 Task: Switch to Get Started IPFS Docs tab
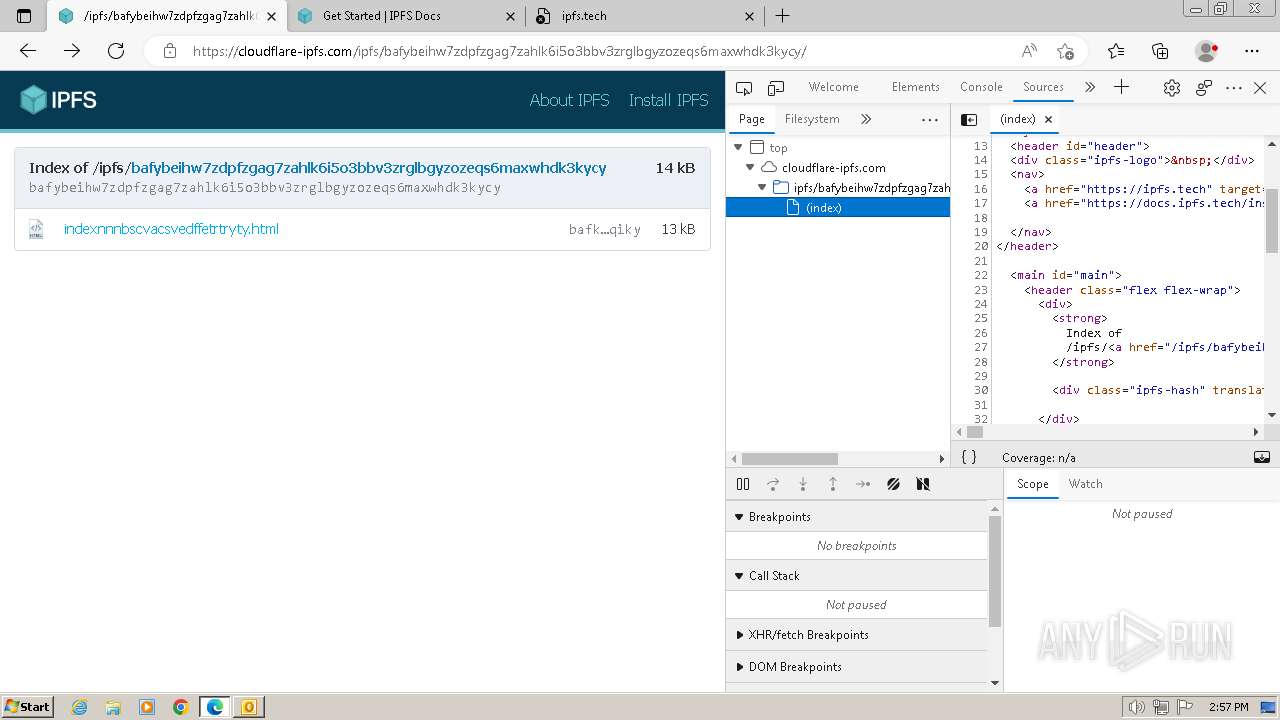(404, 16)
